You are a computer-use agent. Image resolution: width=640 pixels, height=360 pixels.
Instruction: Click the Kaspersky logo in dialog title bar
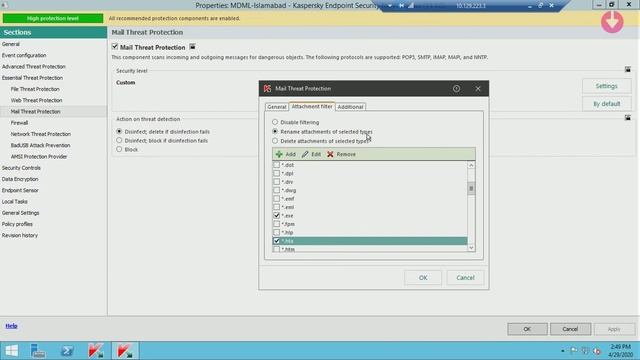tap(267, 89)
